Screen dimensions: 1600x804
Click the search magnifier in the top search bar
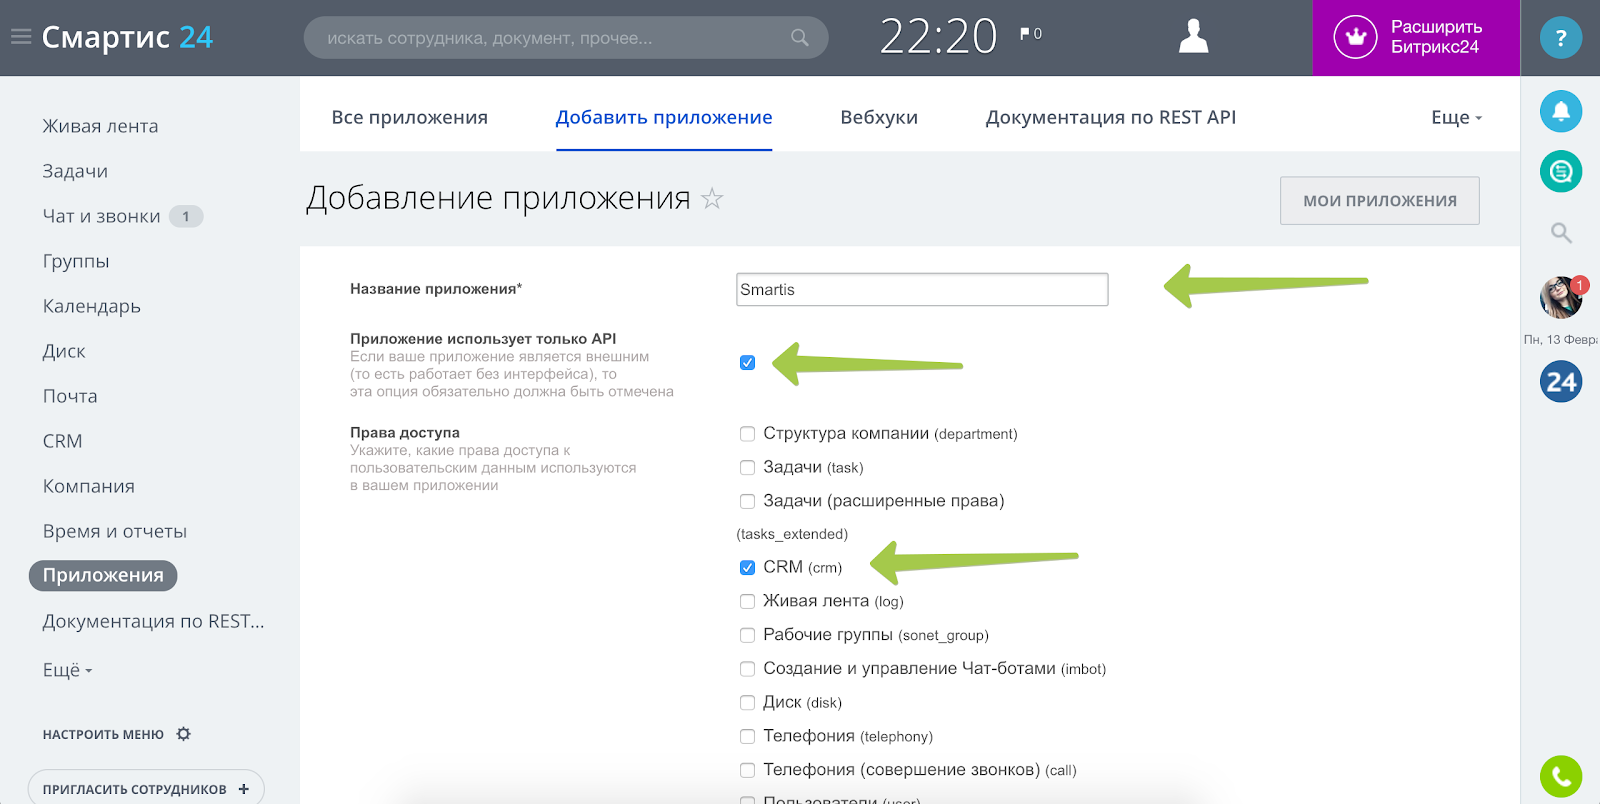pos(799,38)
